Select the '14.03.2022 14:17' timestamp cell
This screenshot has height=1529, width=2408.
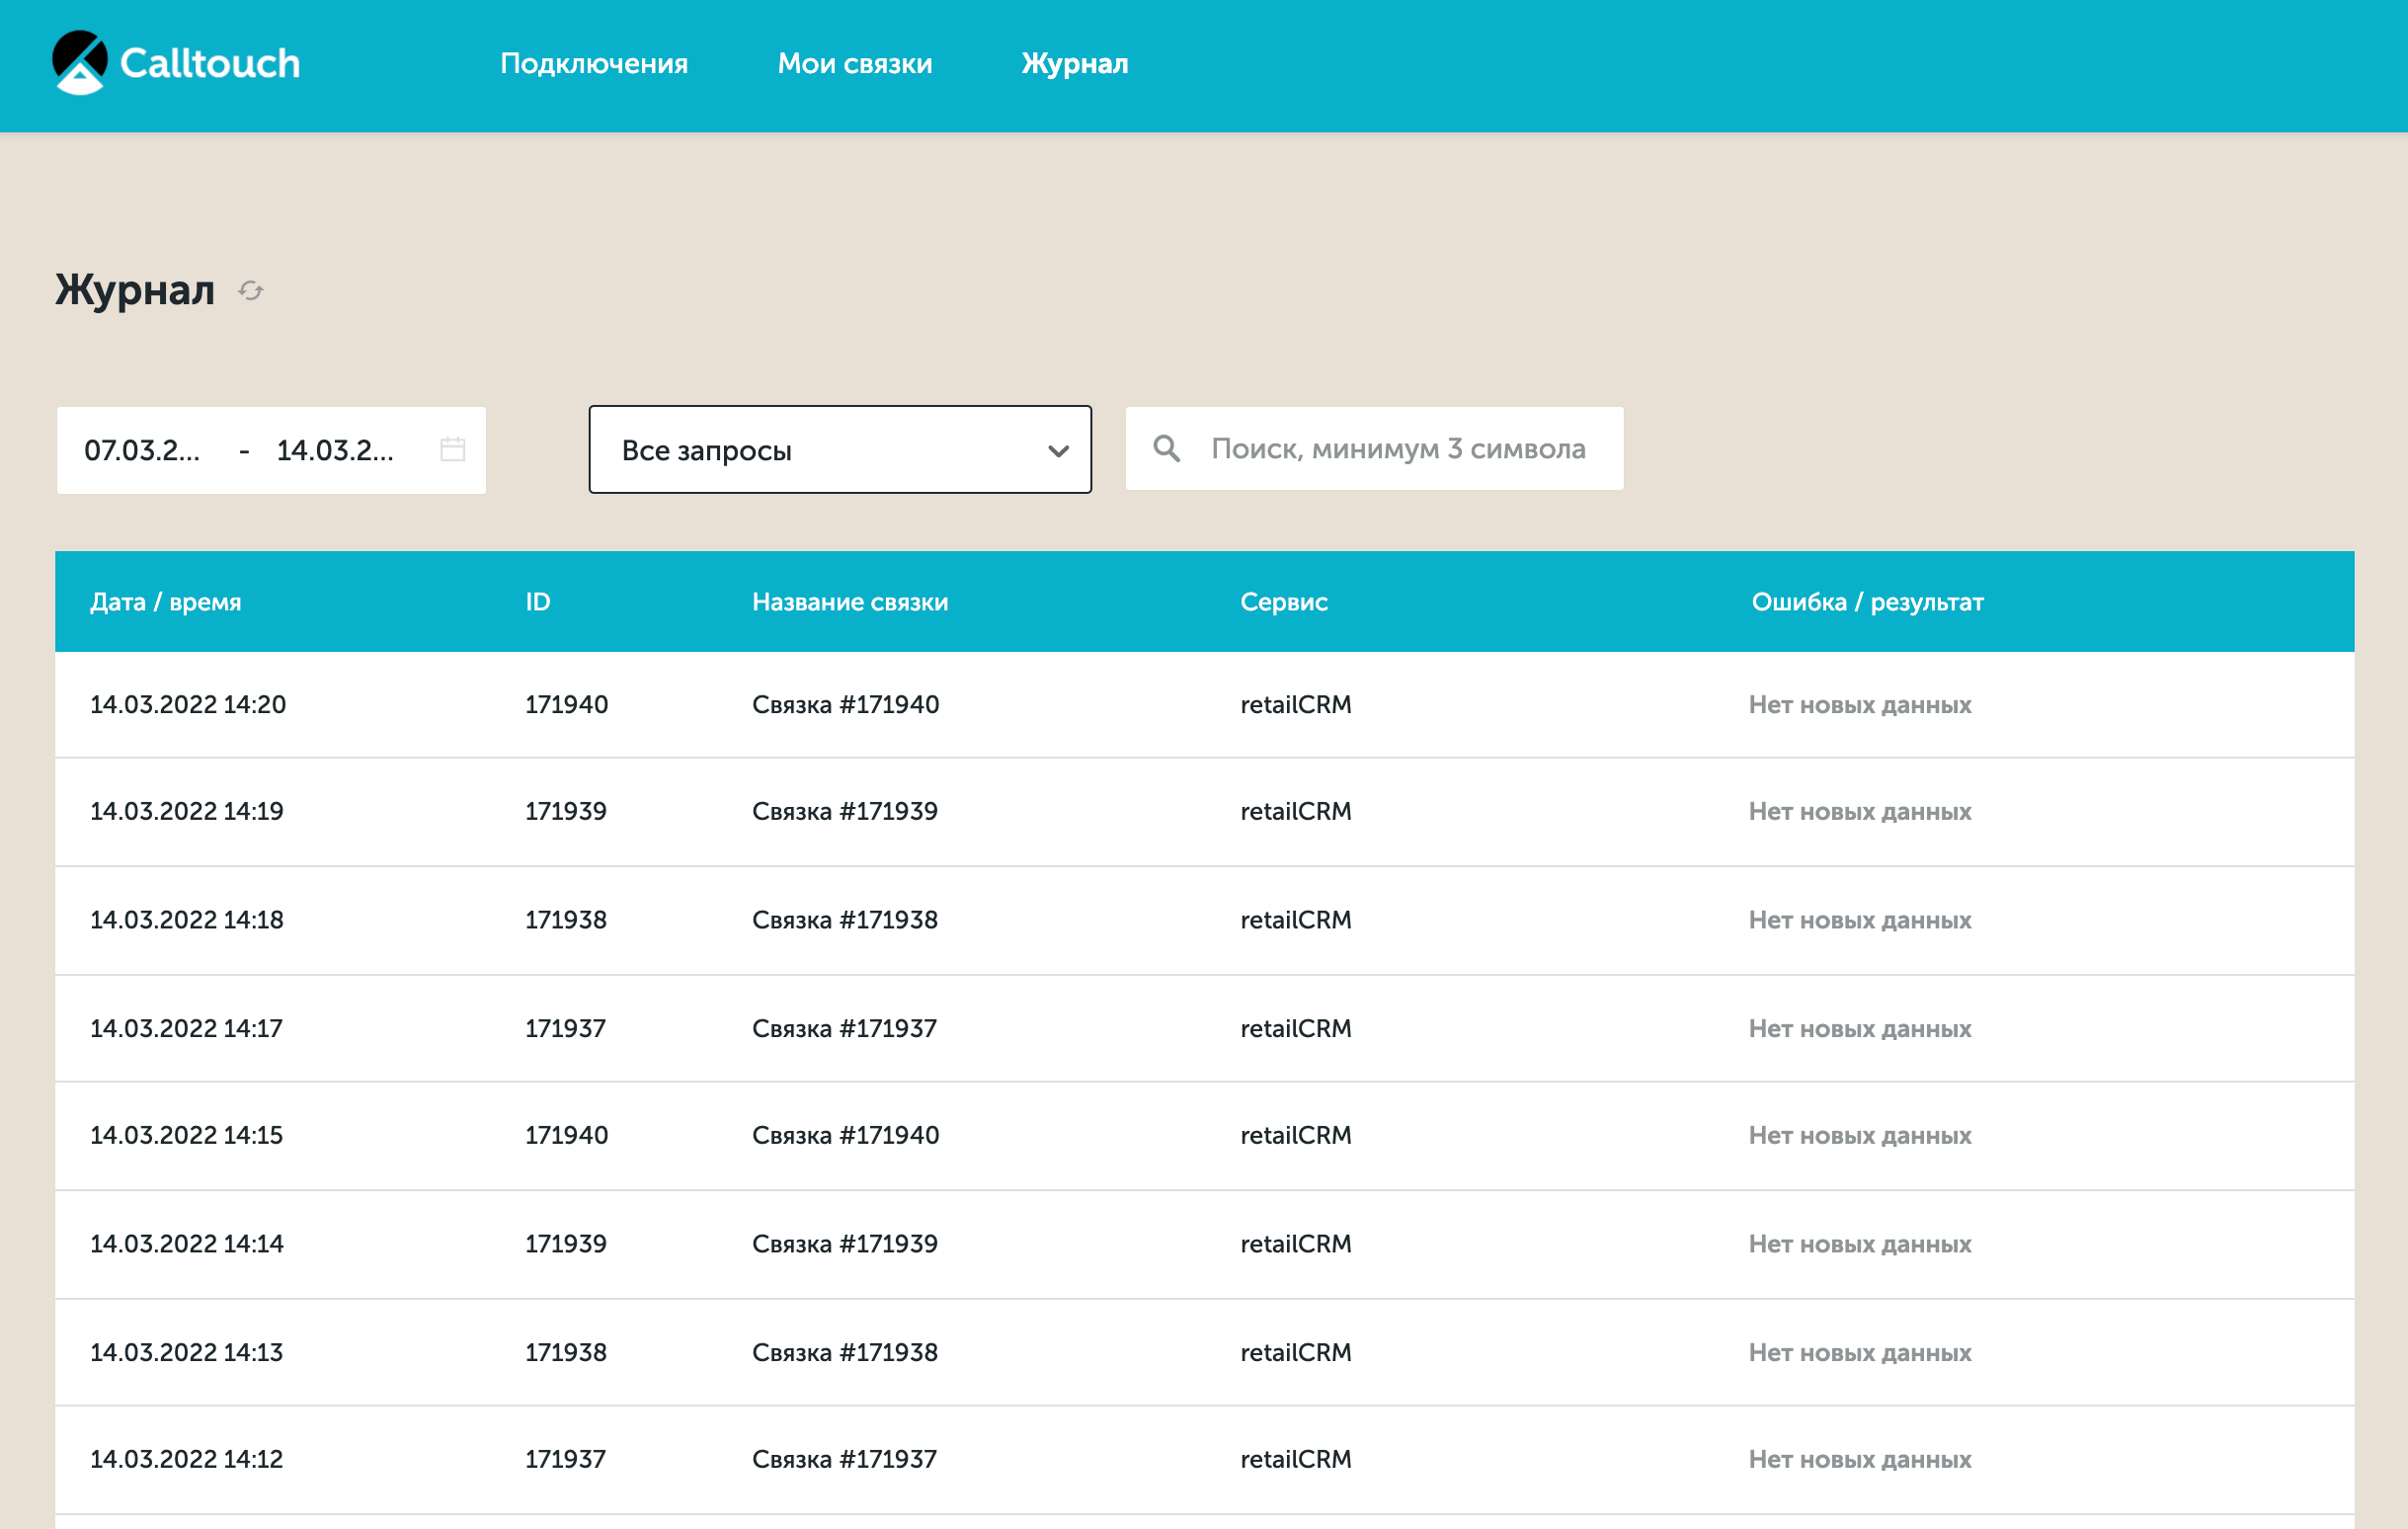click(x=187, y=1029)
